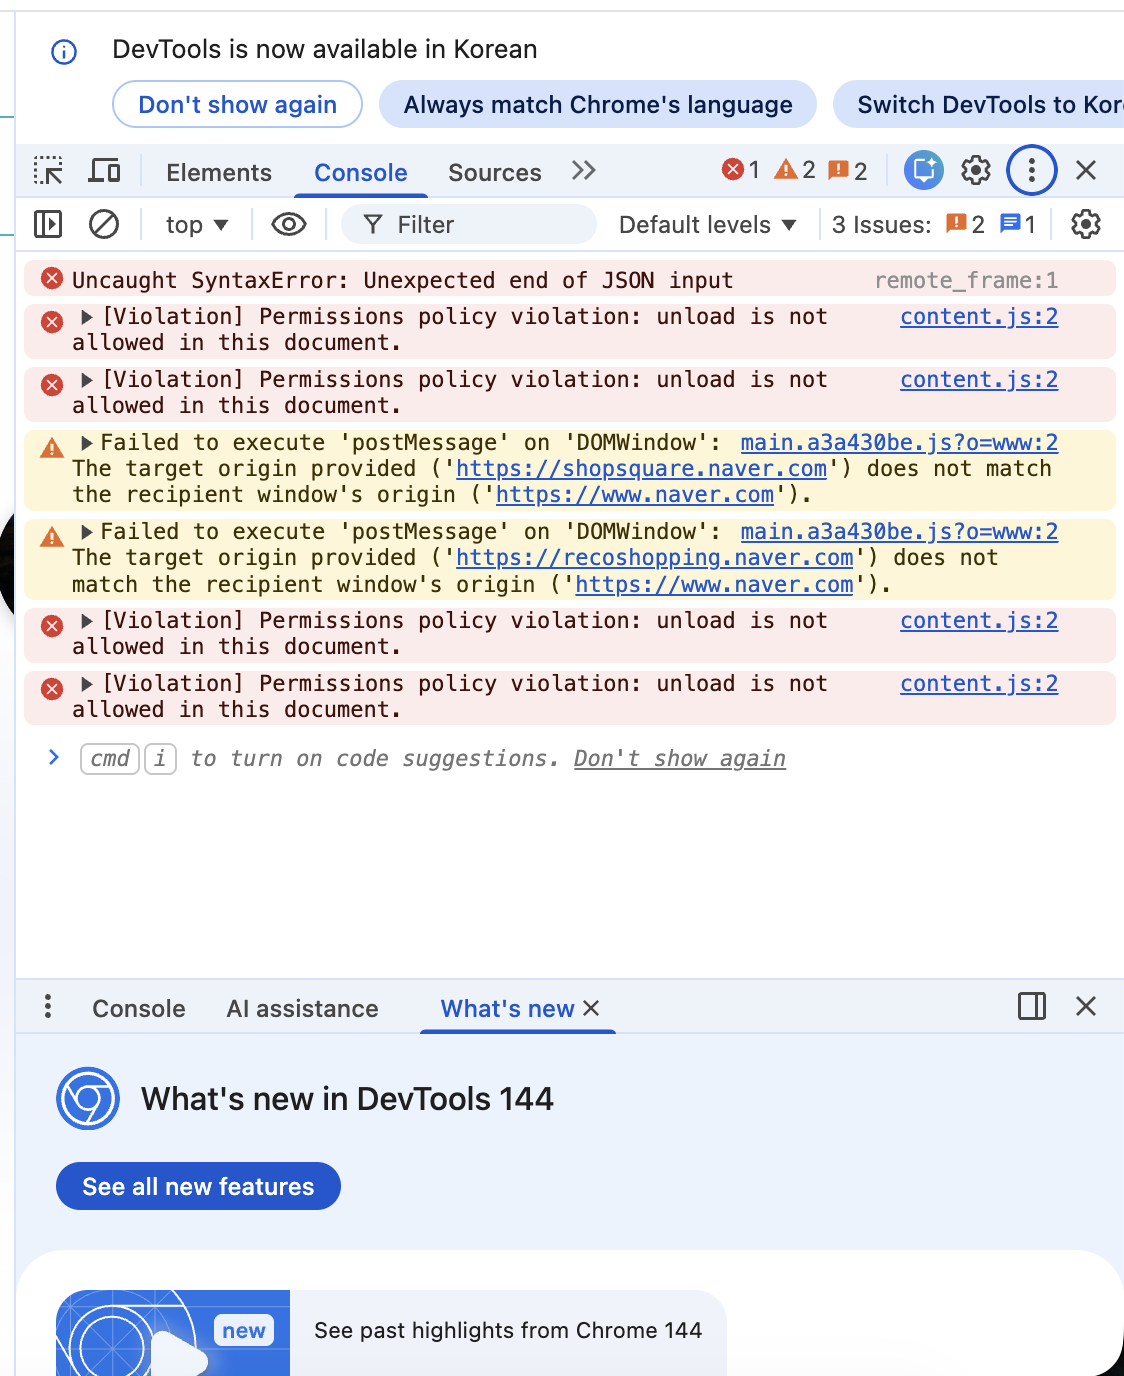Open the shopsquare.naver.com link
This screenshot has width=1124, height=1376.
click(641, 469)
